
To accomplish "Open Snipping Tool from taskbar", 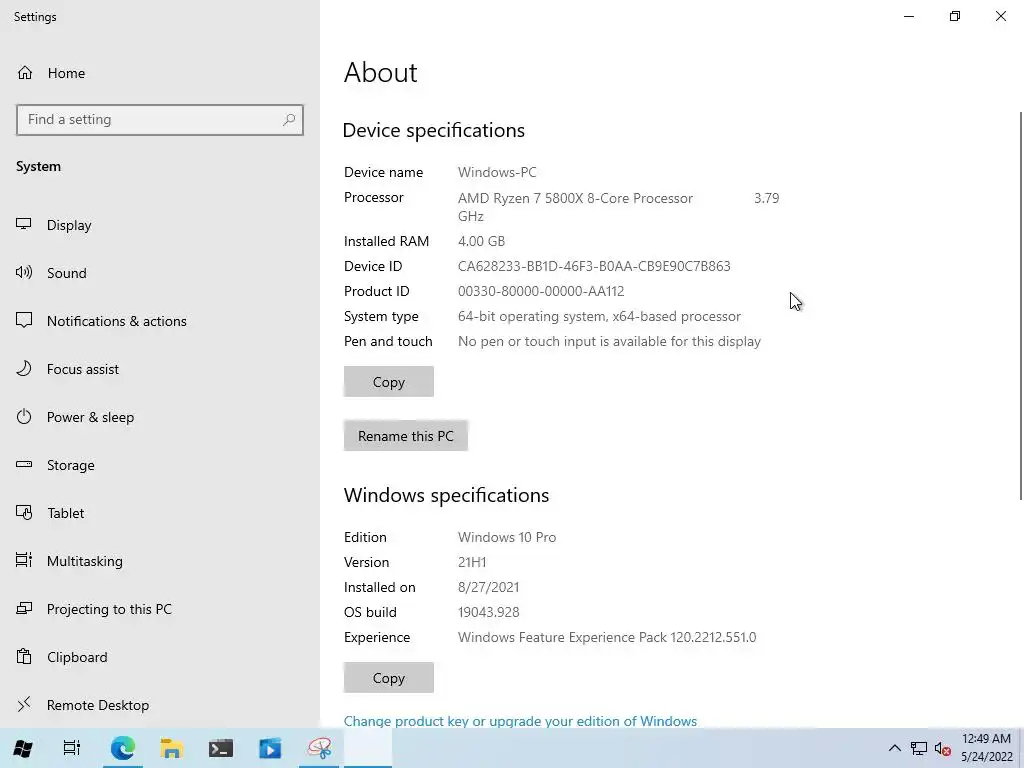I will click(x=319, y=748).
